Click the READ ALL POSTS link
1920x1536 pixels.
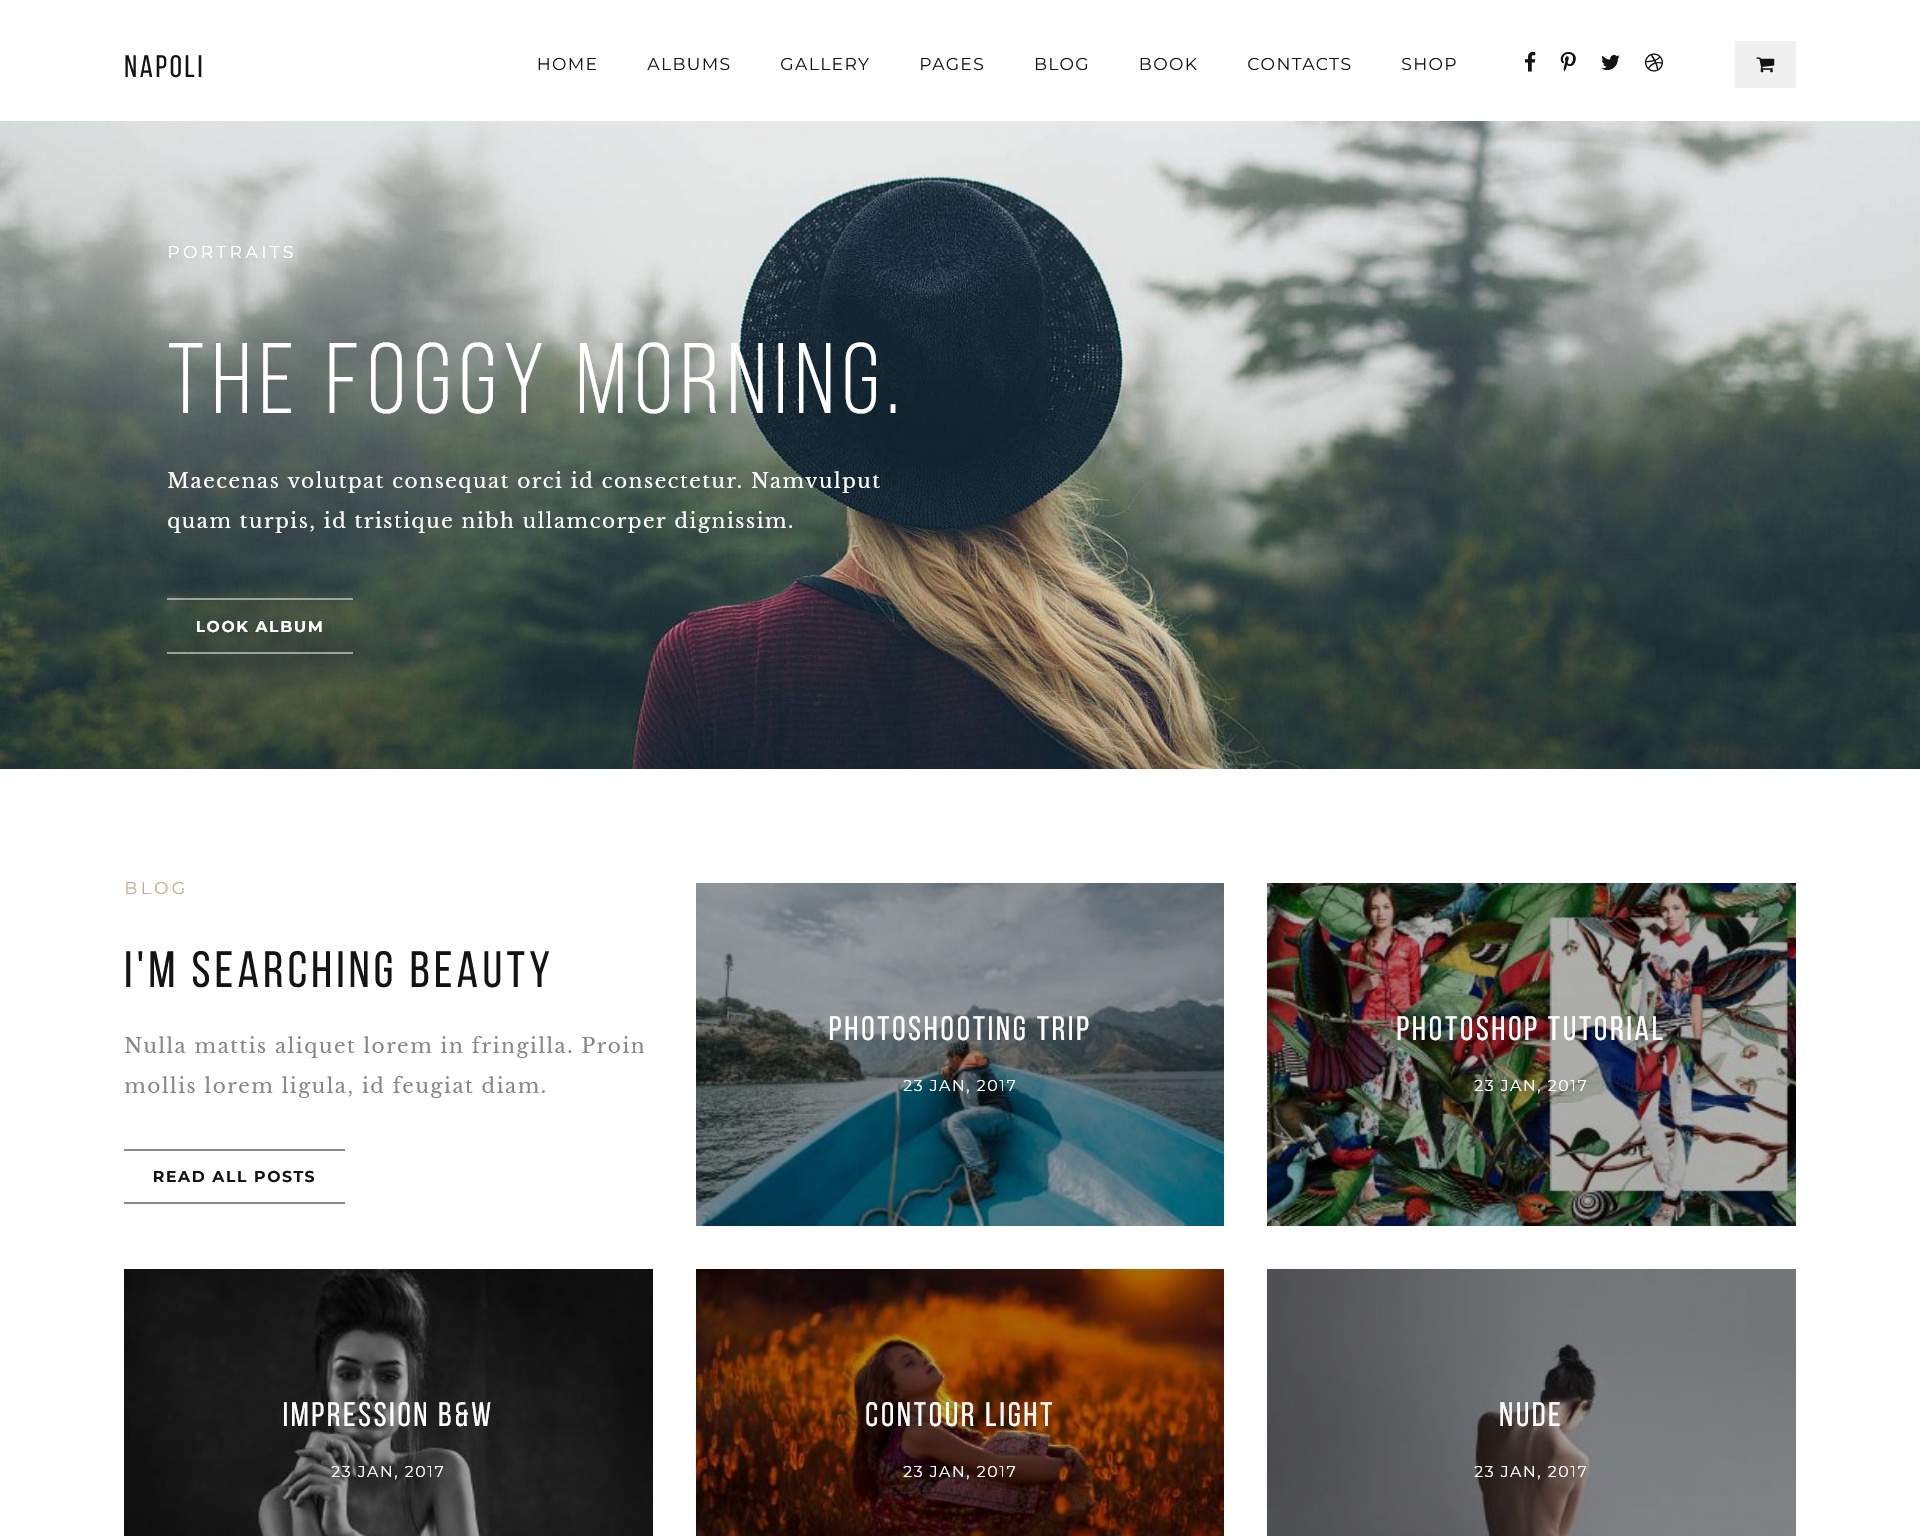tap(234, 1176)
